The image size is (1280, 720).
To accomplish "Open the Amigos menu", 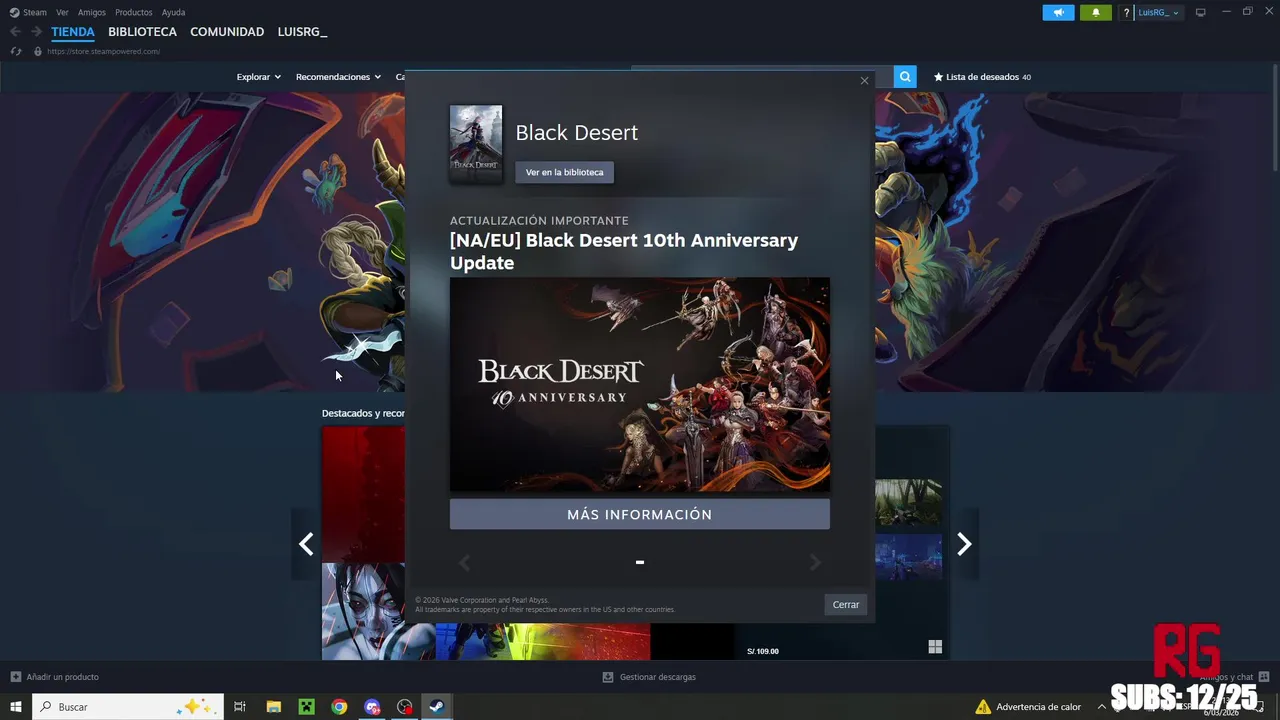I will (x=92, y=12).
